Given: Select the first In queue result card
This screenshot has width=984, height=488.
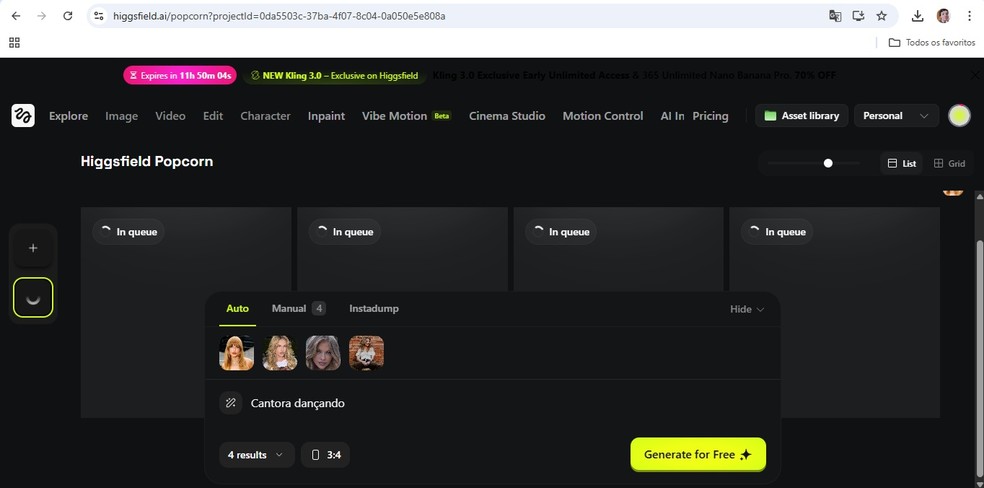Looking at the screenshot, I should click(x=186, y=312).
